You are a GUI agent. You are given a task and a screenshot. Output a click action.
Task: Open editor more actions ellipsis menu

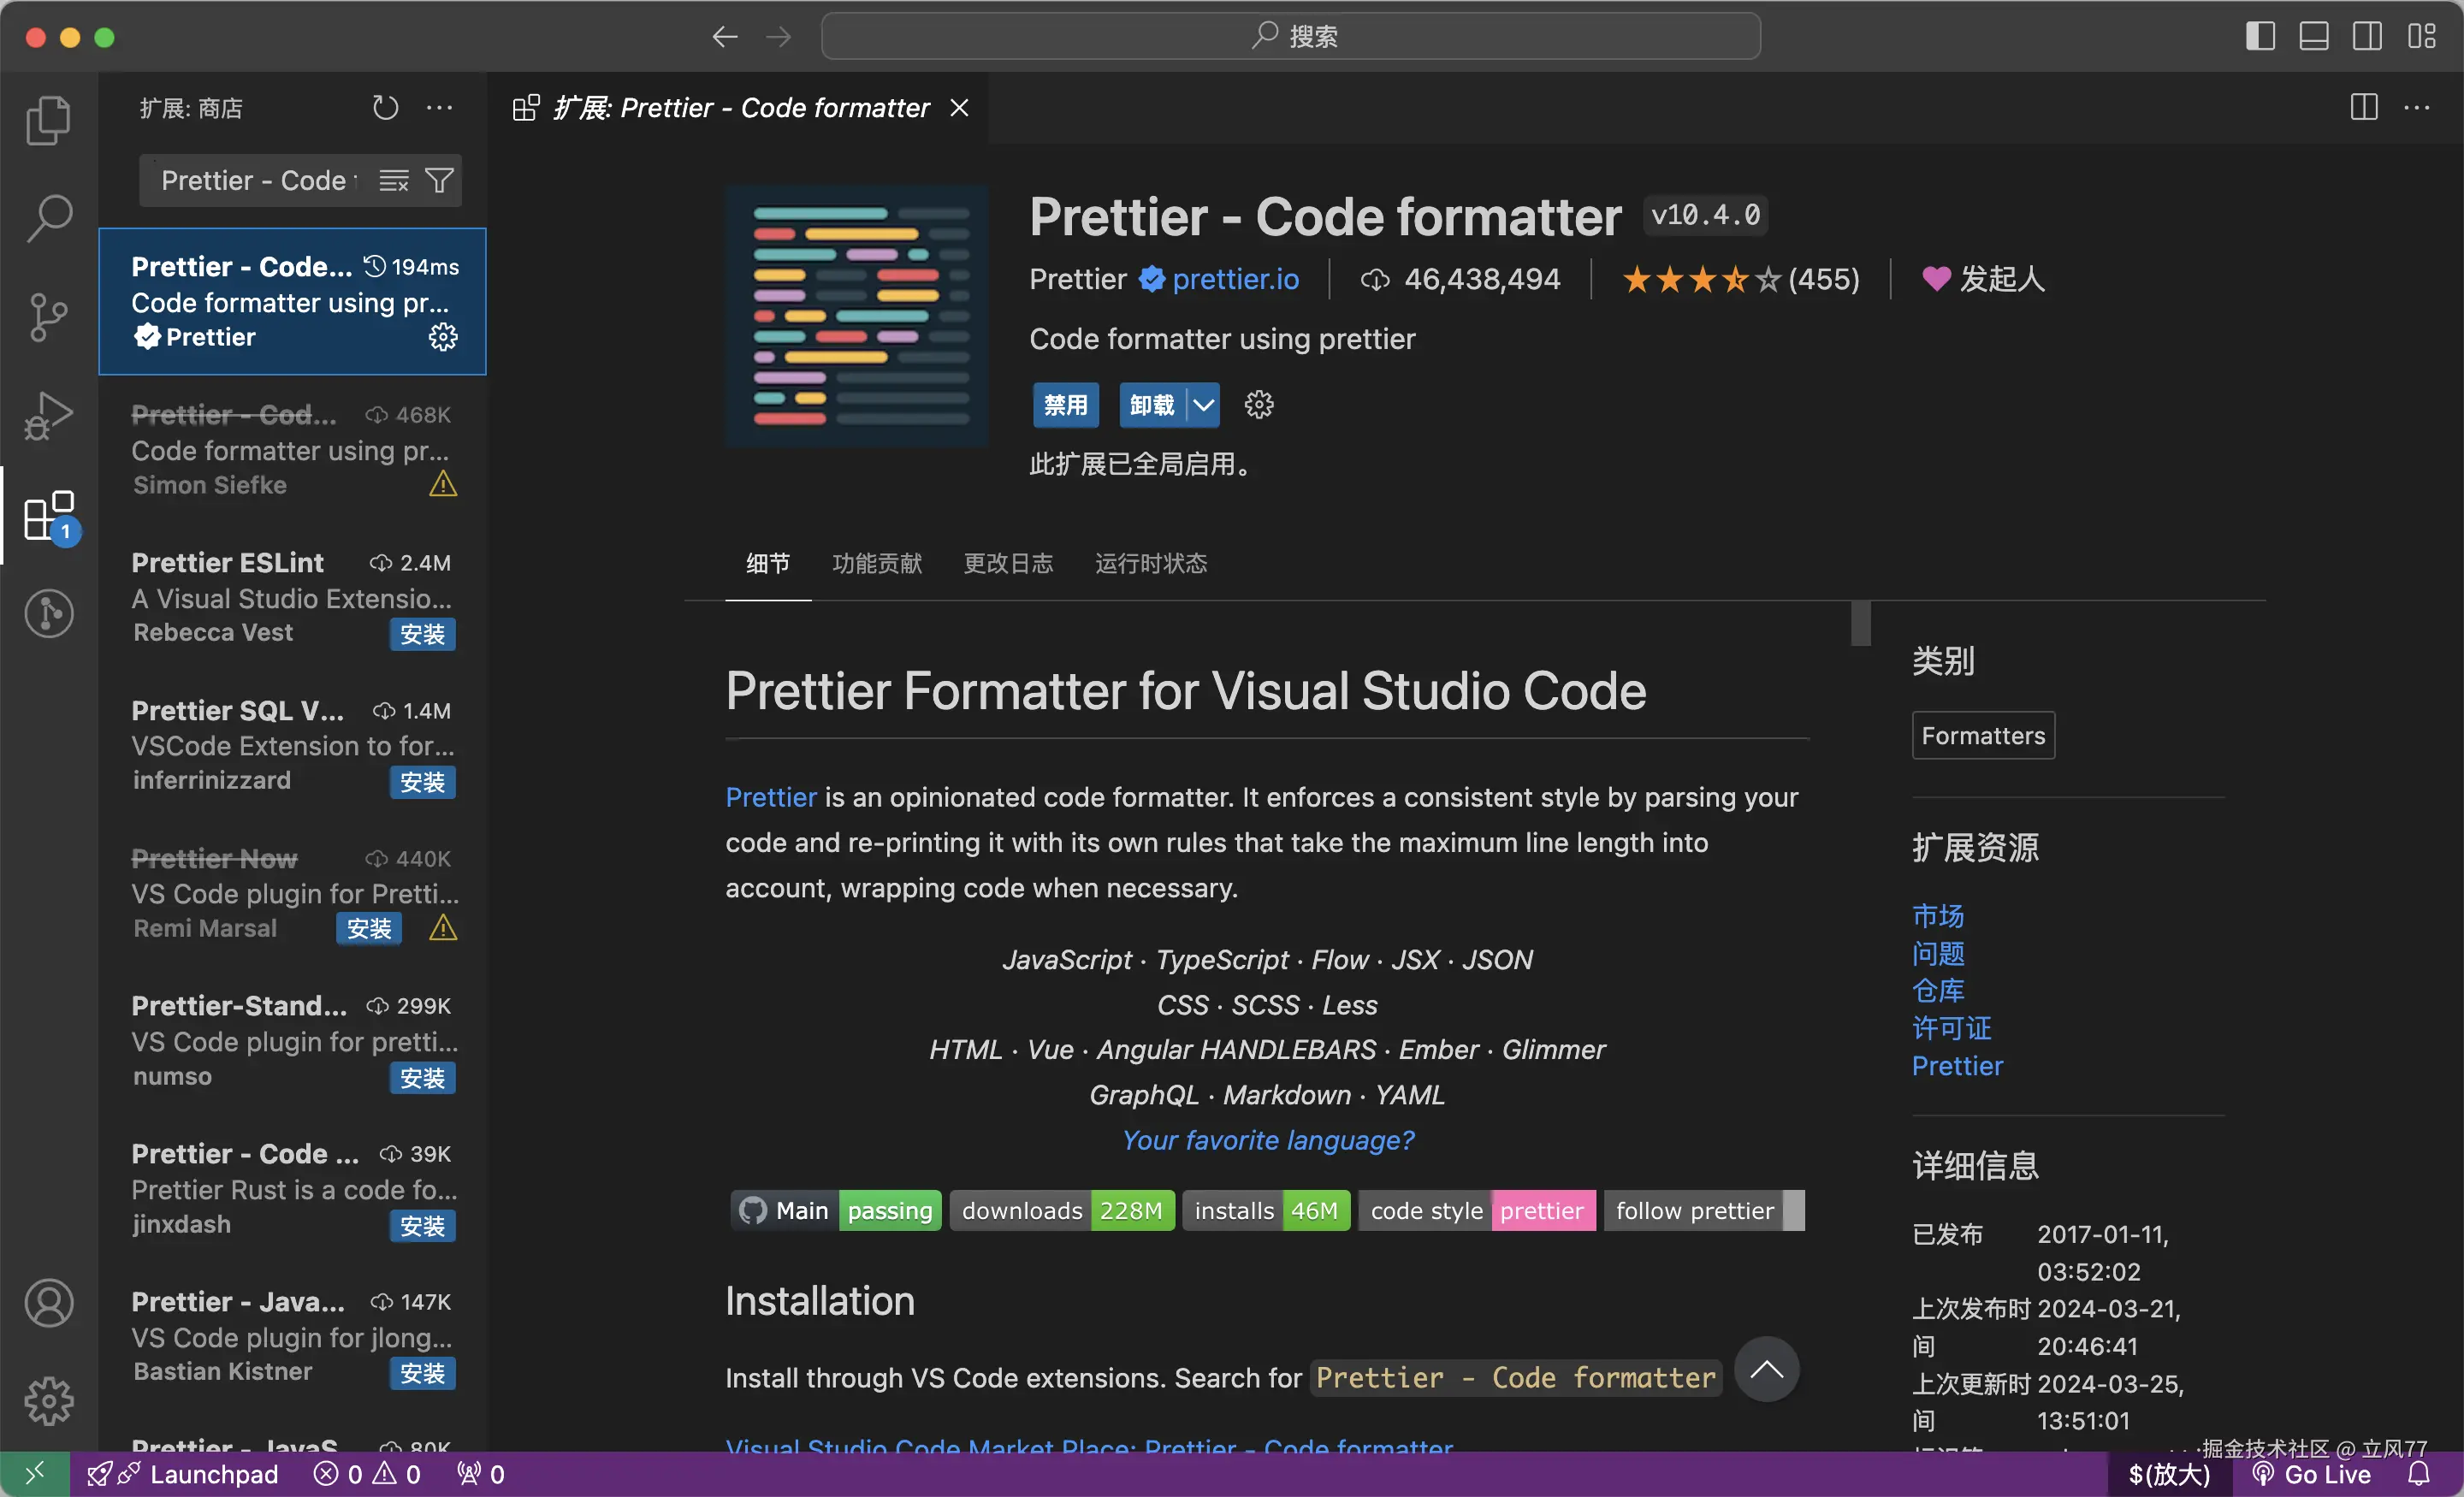click(2417, 108)
